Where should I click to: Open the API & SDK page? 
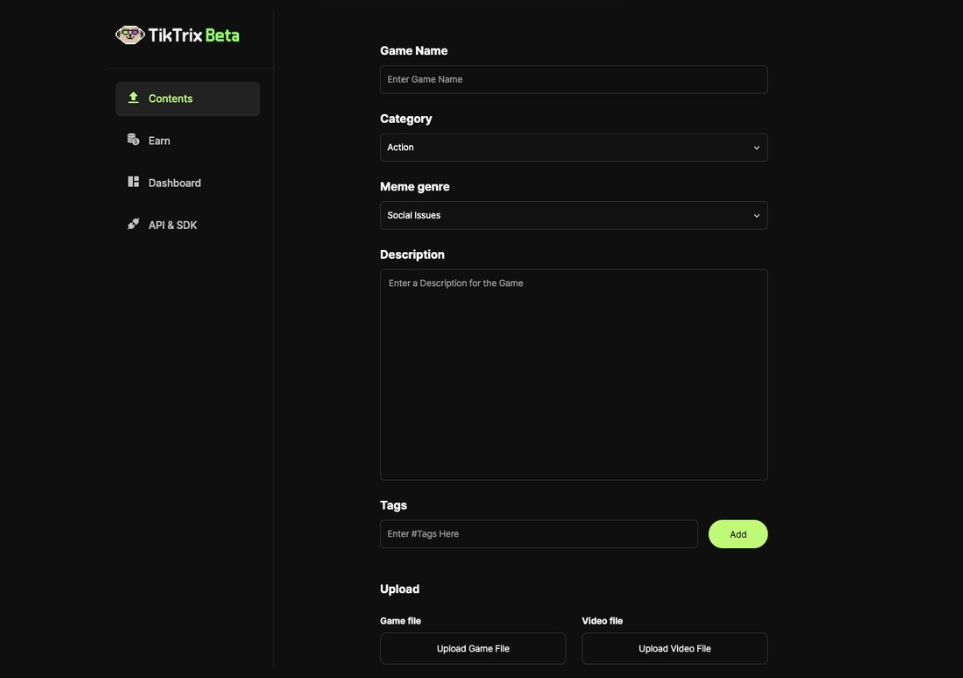(x=172, y=225)
